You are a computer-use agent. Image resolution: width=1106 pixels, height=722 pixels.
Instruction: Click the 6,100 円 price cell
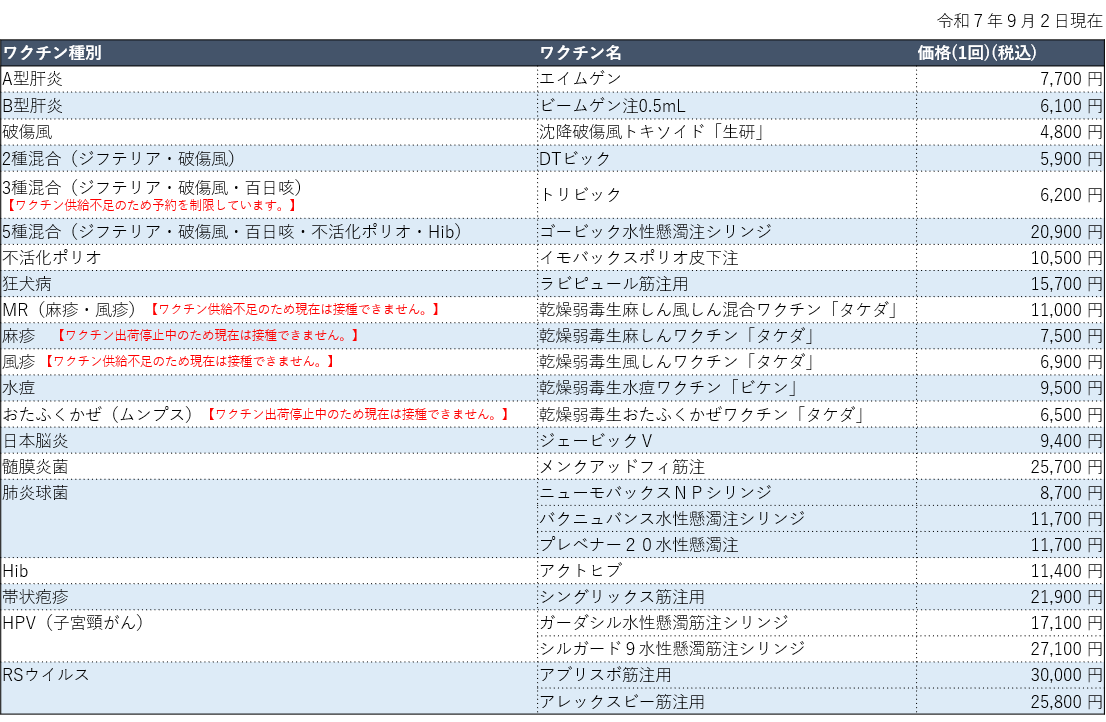[1010, 106]
